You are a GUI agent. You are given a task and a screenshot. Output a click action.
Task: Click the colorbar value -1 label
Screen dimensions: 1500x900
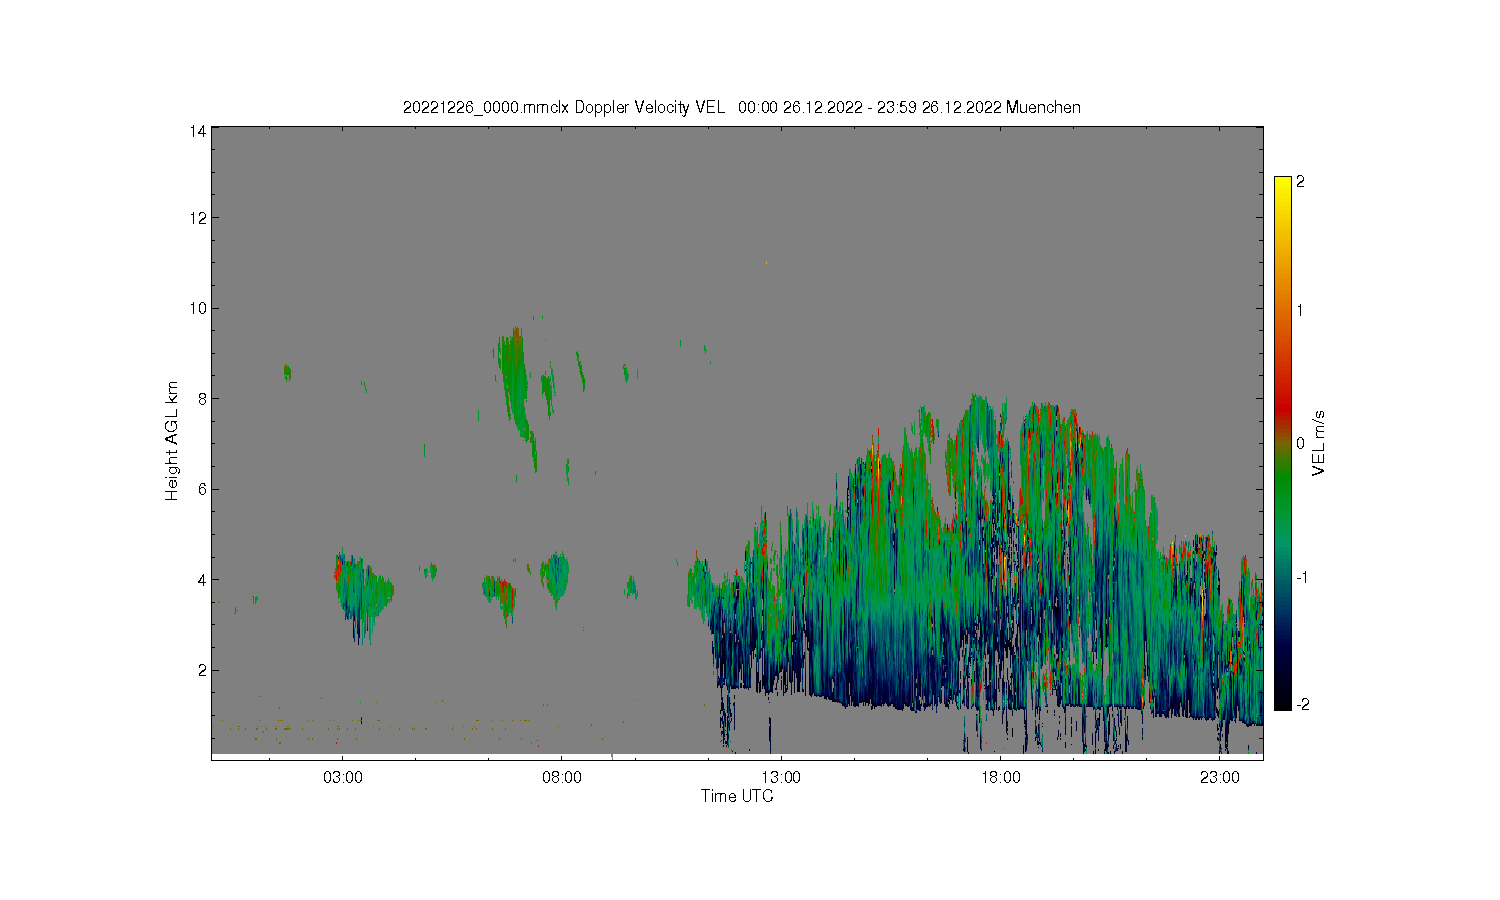pos(1302,577)
